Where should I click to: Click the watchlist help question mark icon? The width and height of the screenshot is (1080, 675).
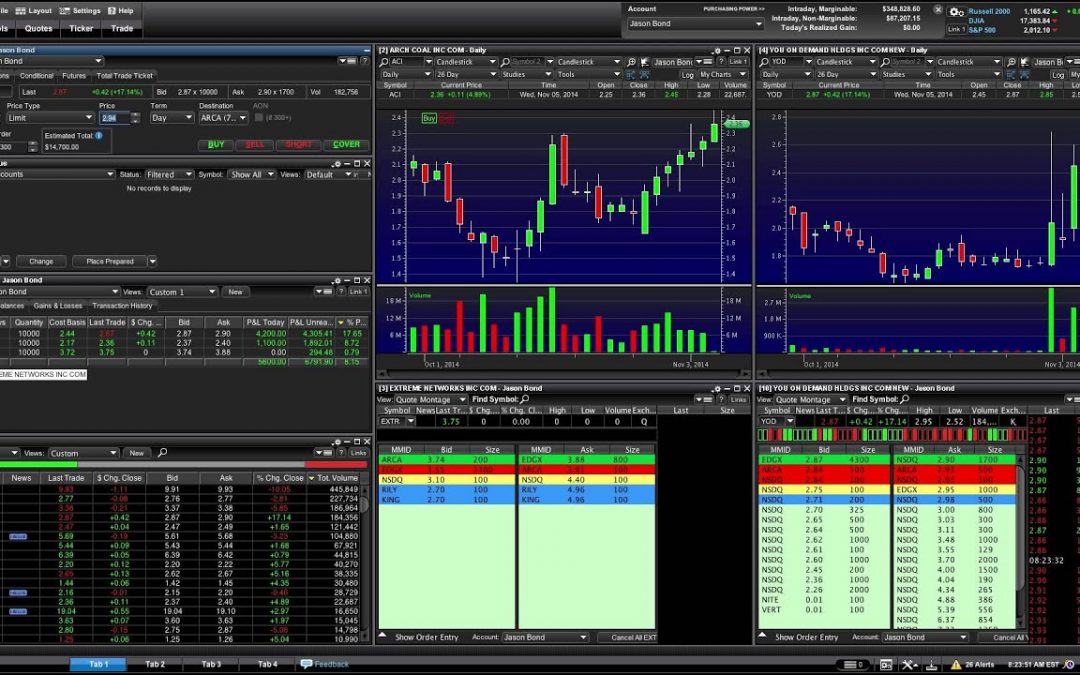340,453
